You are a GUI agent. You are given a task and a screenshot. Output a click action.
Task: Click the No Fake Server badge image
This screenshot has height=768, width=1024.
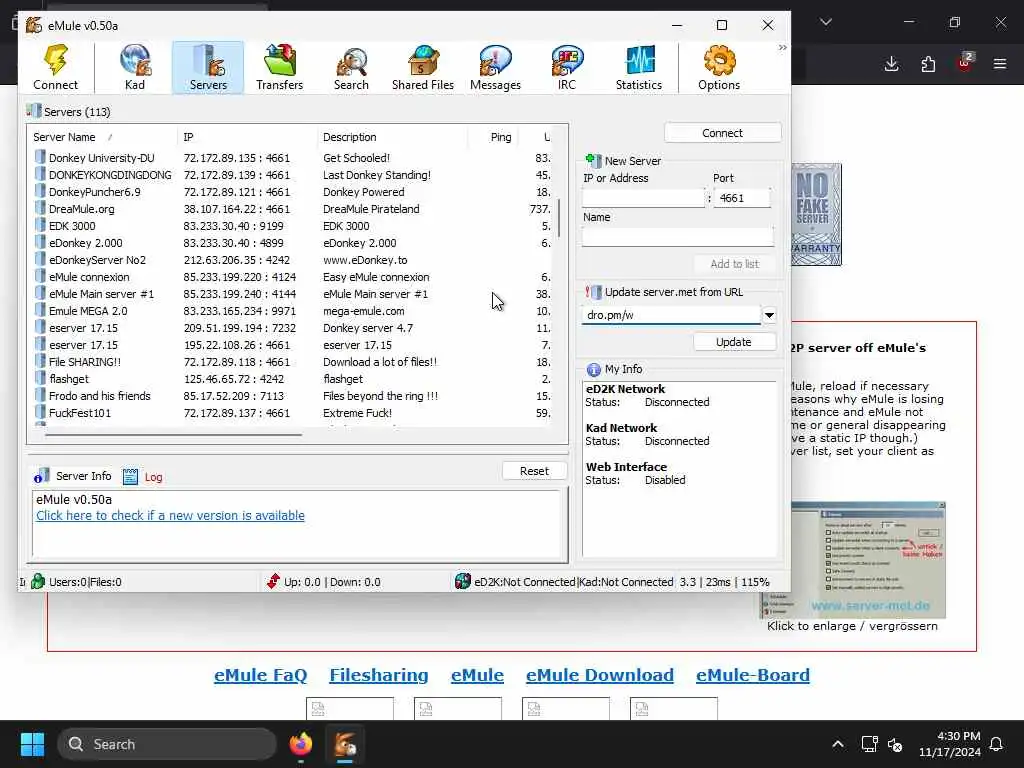pyautogui.click(x=816, y=214)
